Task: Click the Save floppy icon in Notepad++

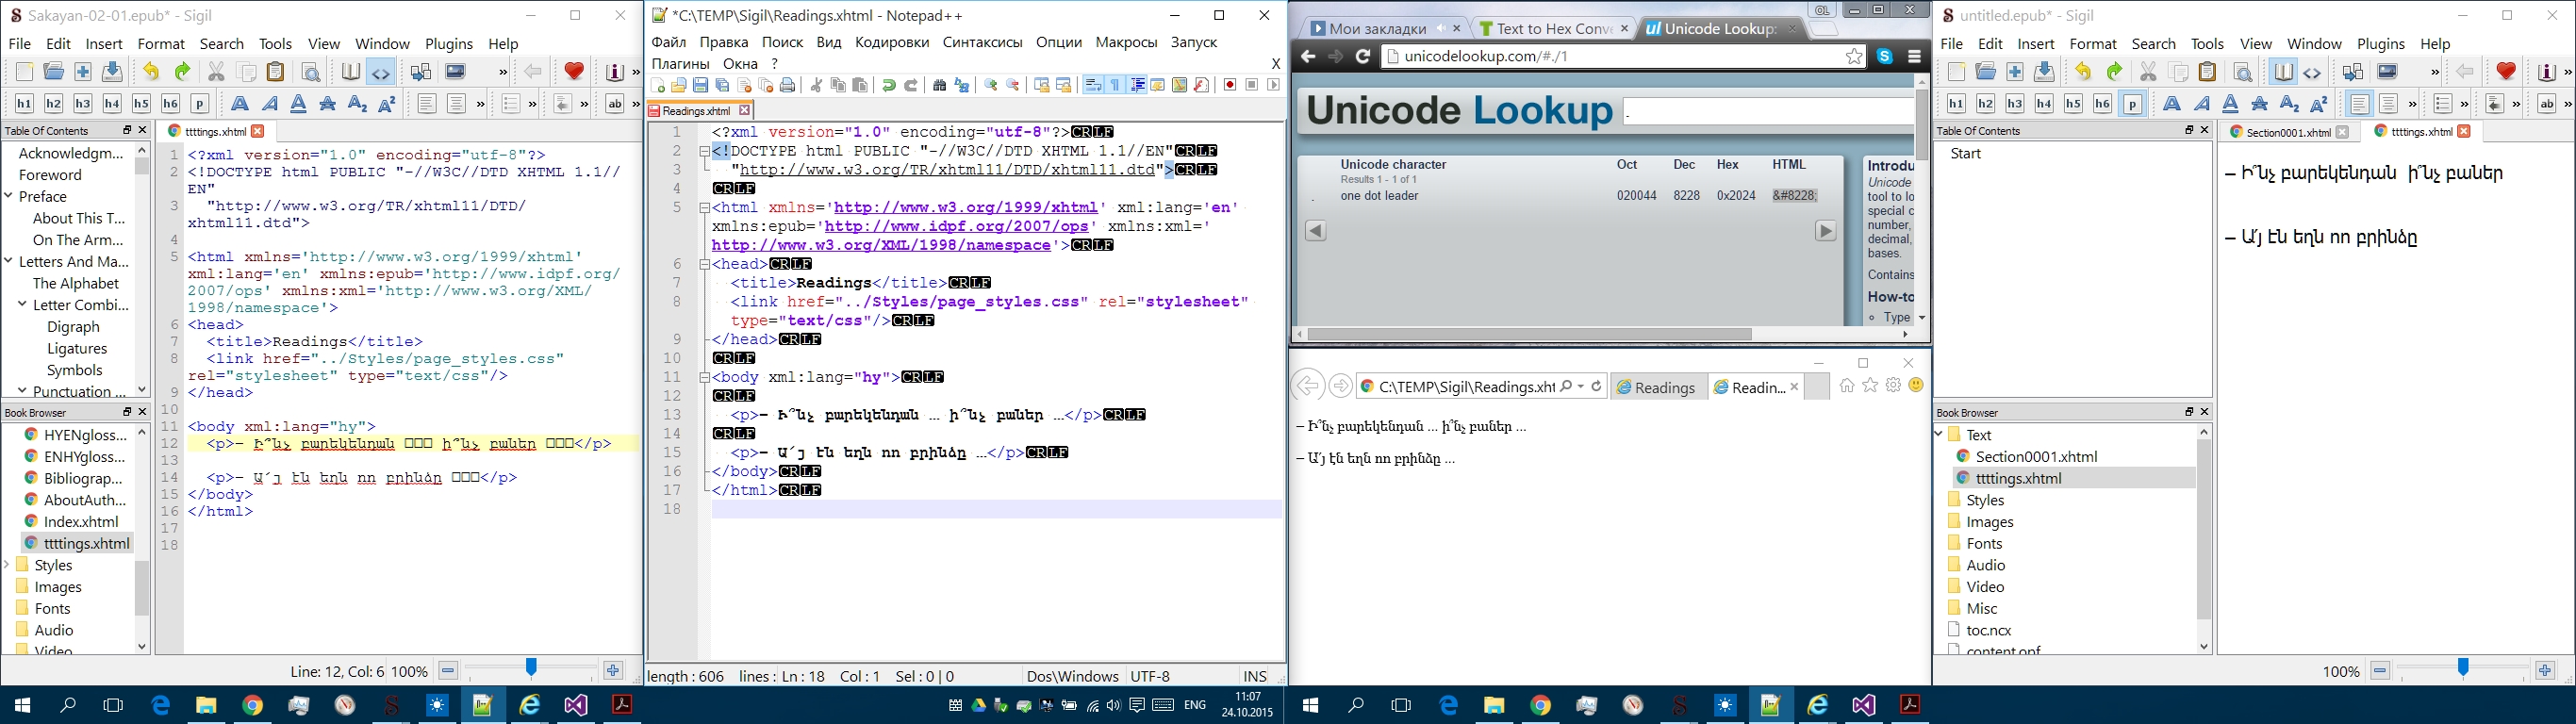Action: 701,86
